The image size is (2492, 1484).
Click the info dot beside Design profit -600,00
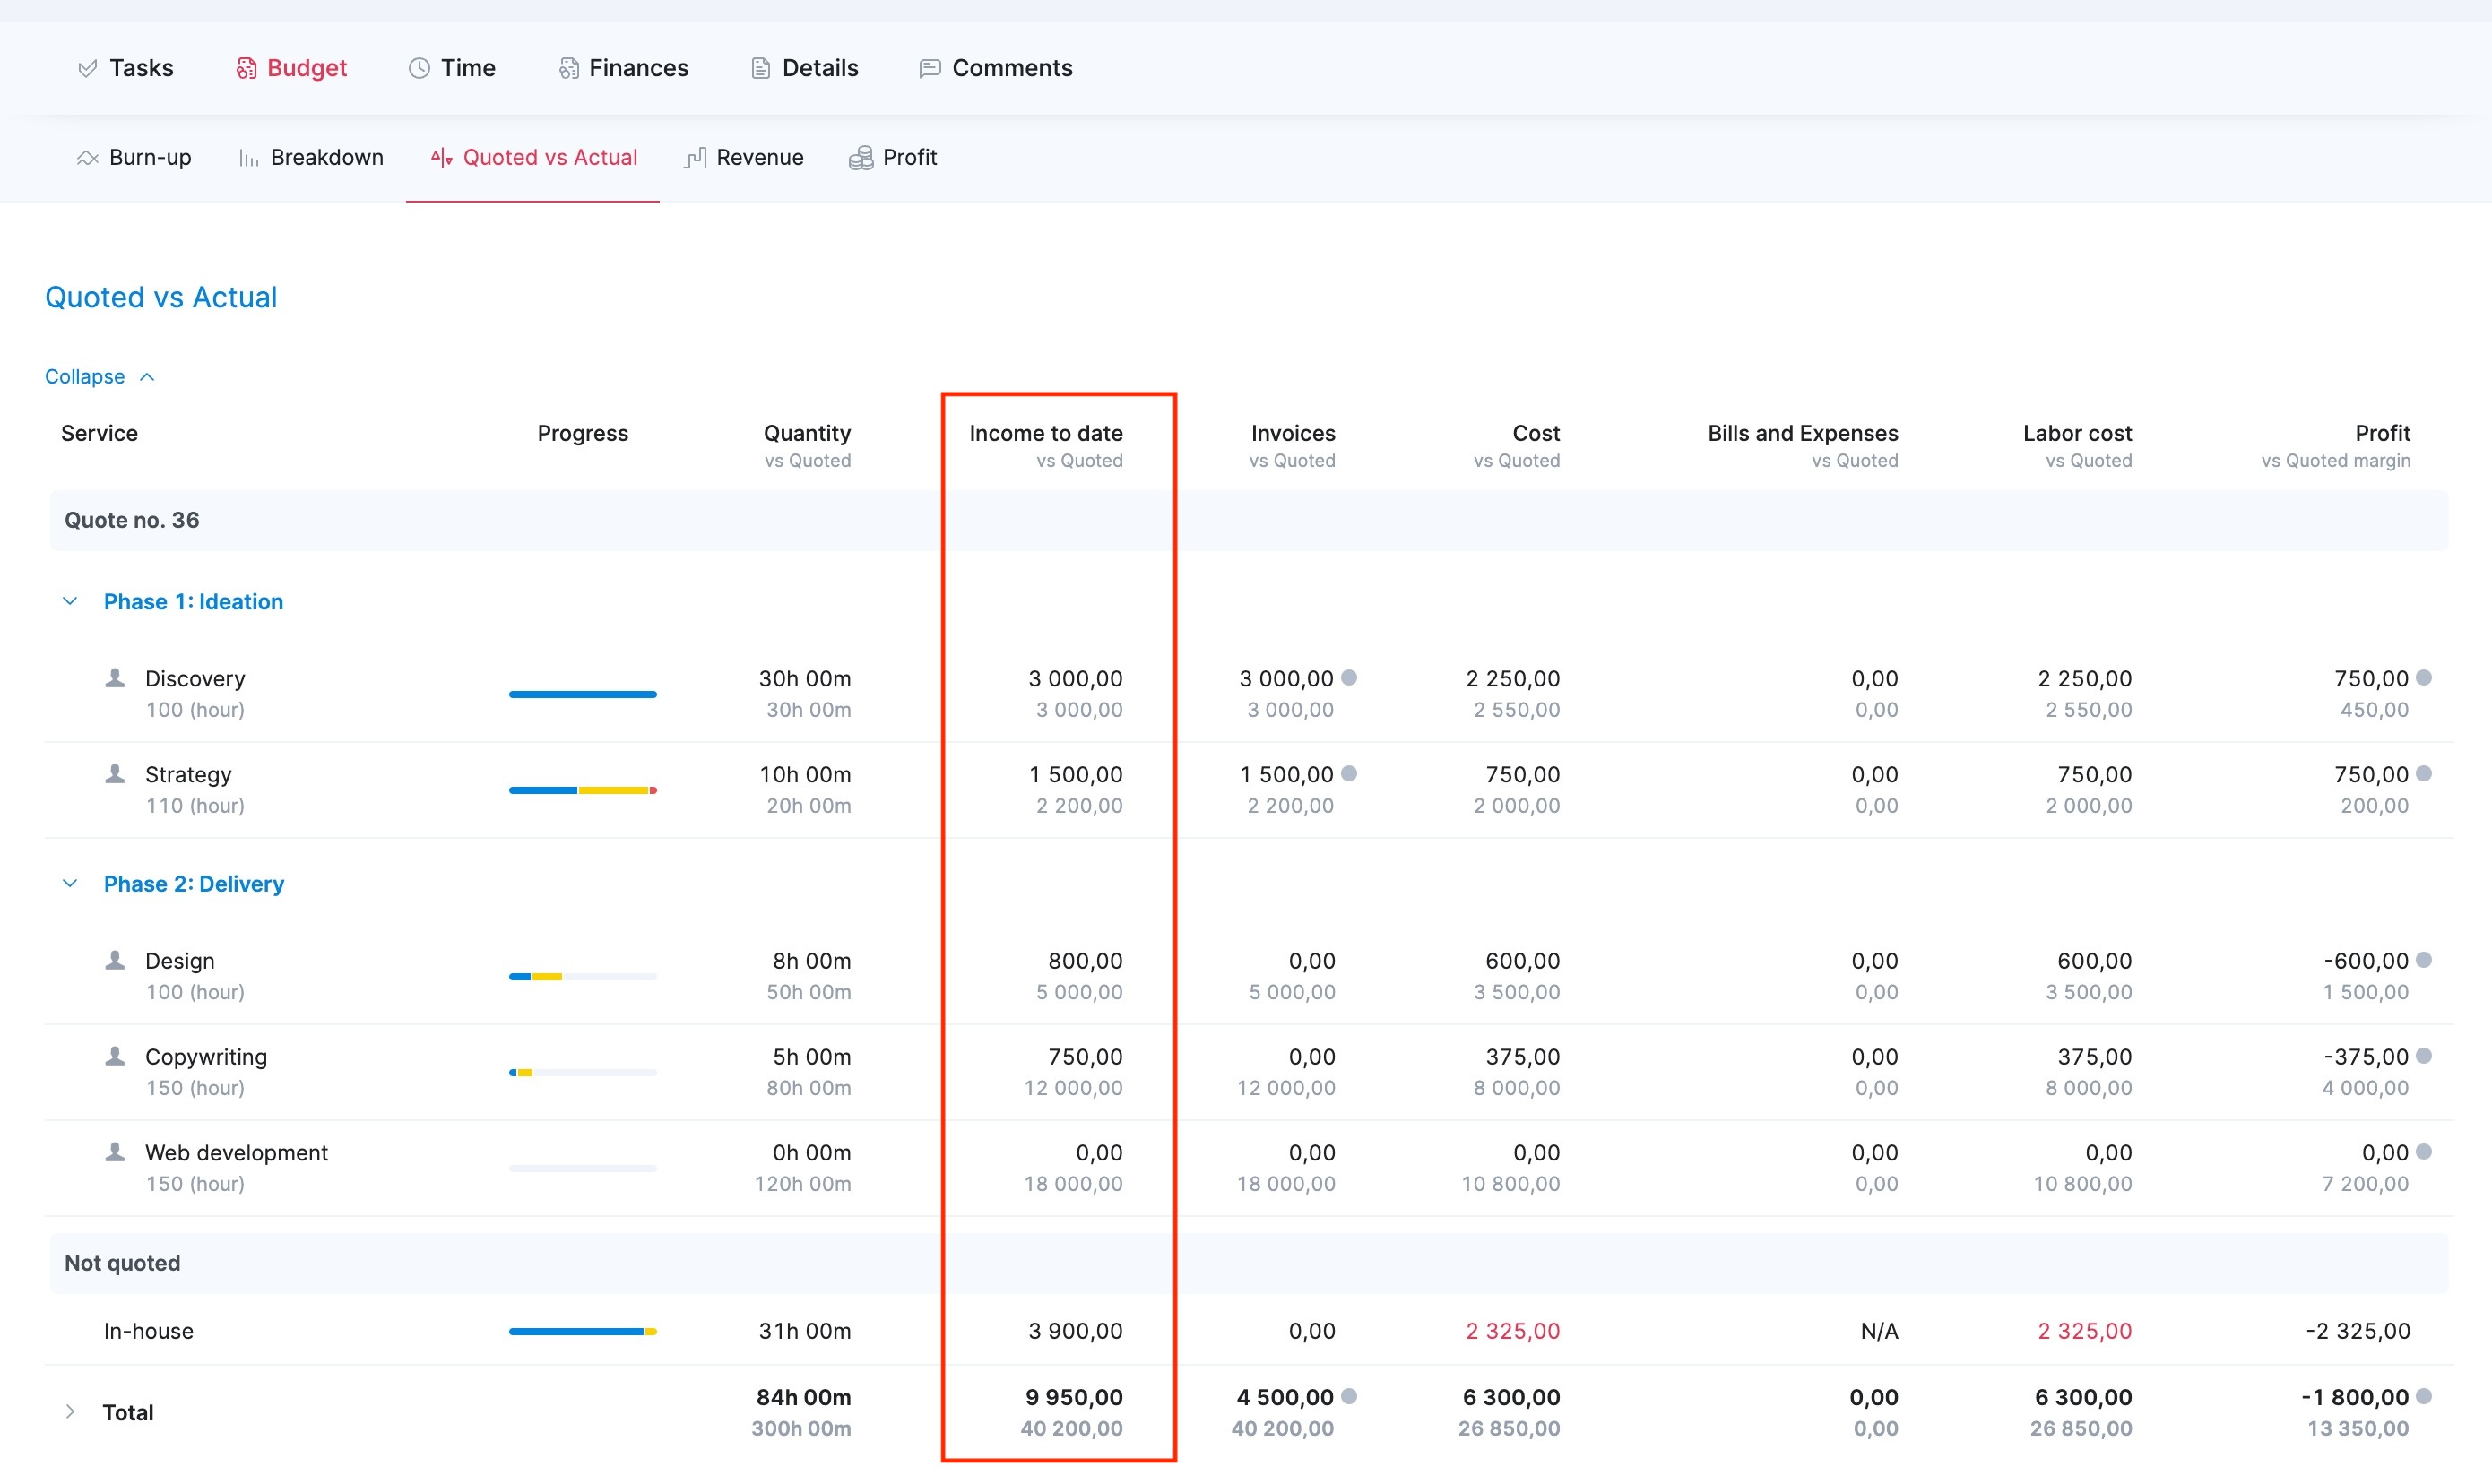click(x=2424, y=959)
